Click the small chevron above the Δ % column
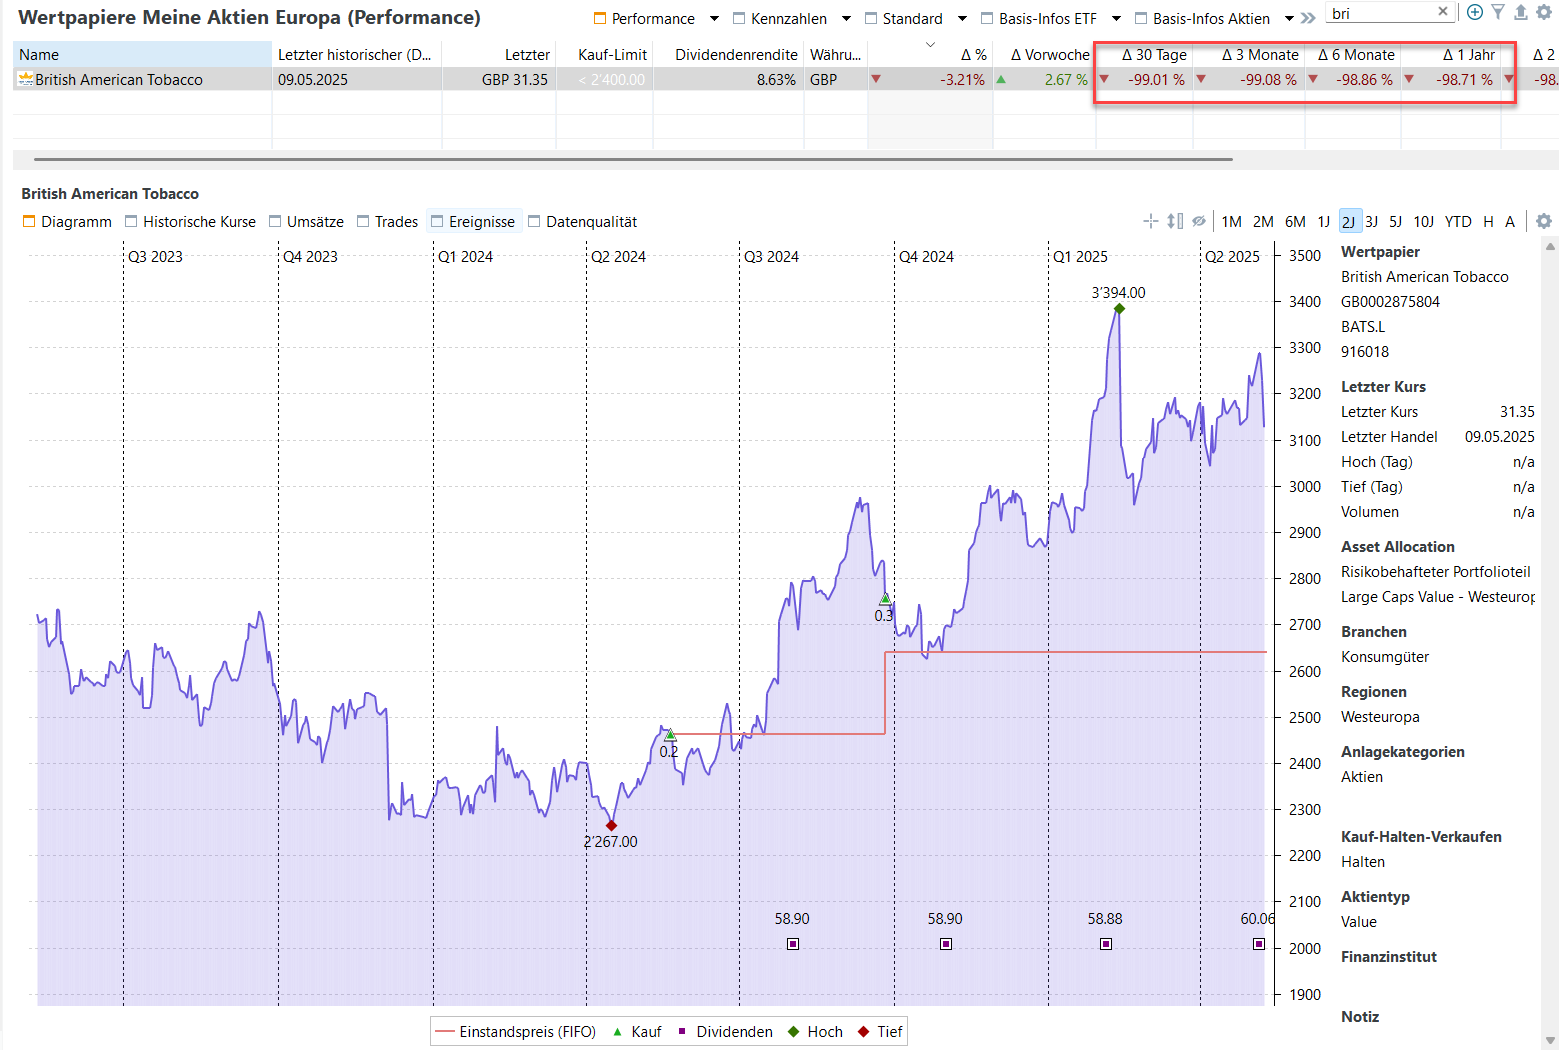The height and width of the screenshot is (1050, 1559). (x=930, y=44)
